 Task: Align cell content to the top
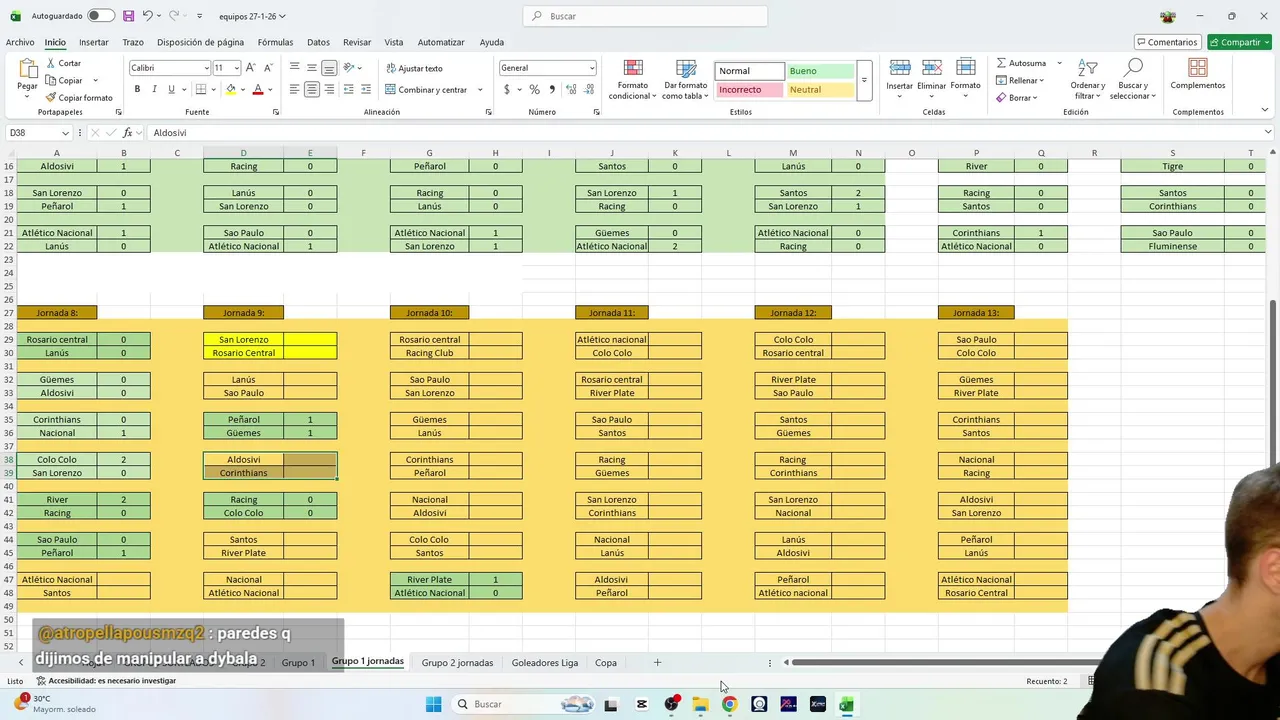coord(295,68)
